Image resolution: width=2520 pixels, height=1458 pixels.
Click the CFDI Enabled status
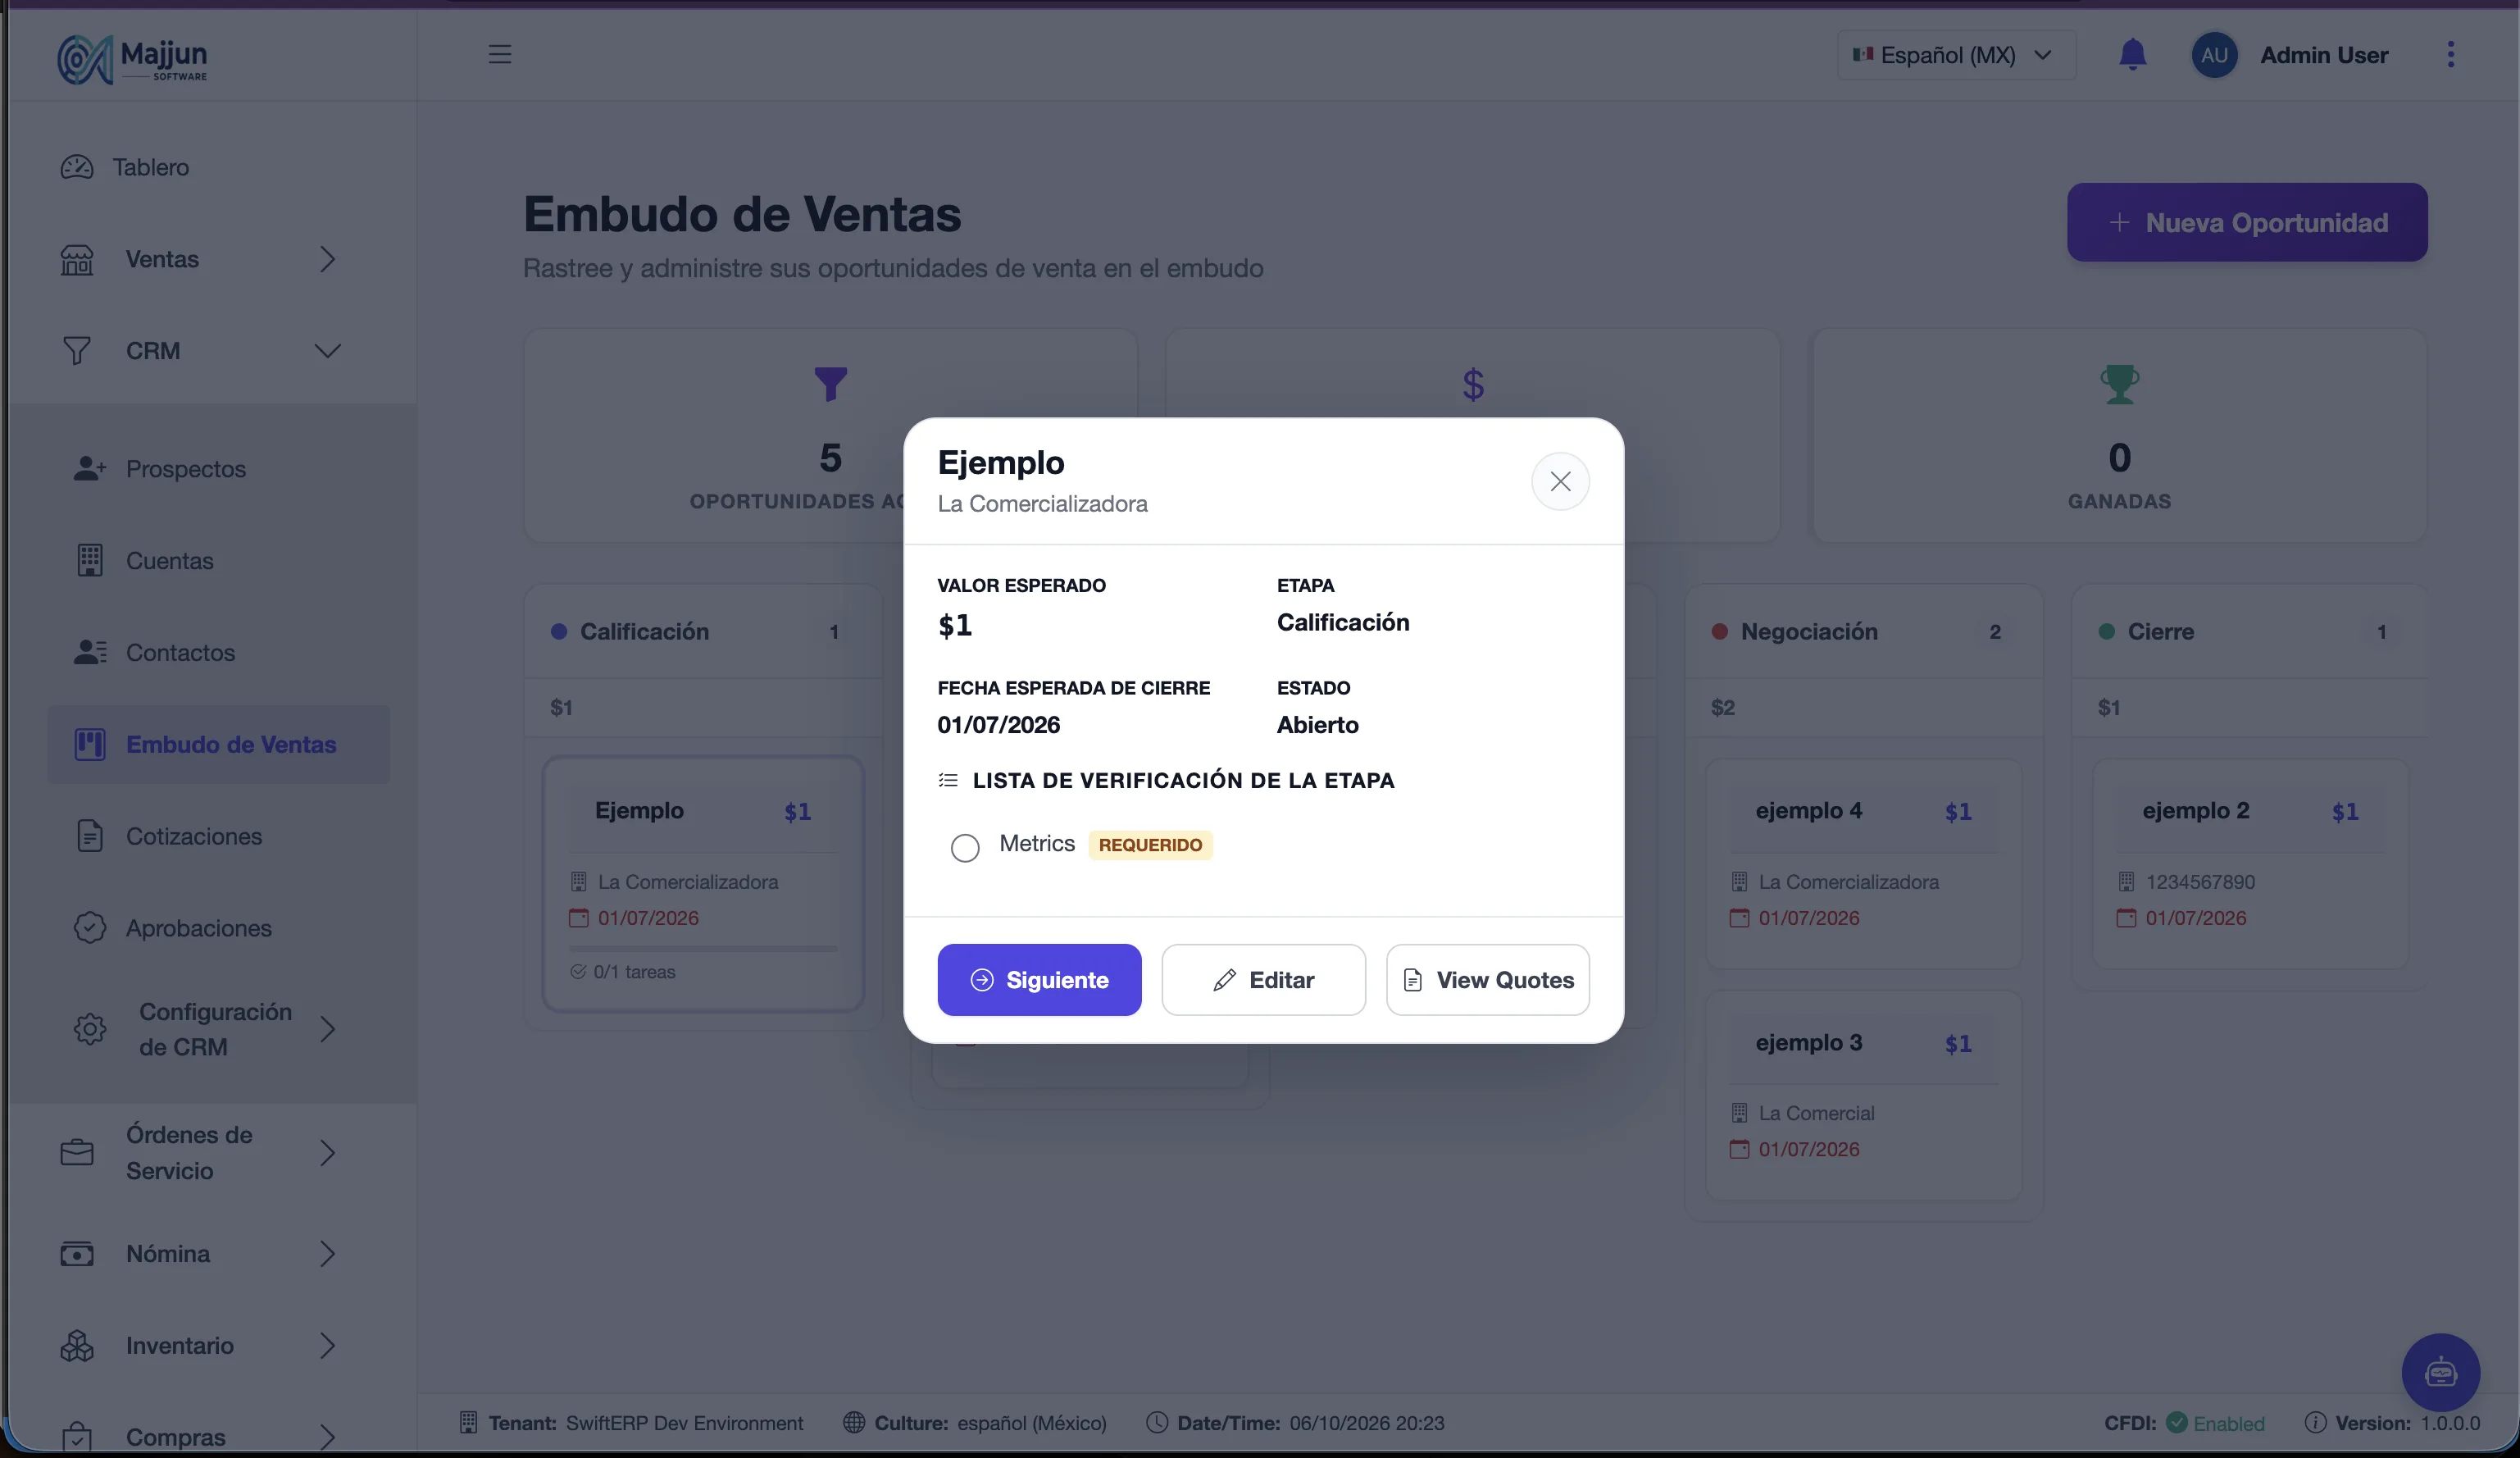[2184, 1422]
